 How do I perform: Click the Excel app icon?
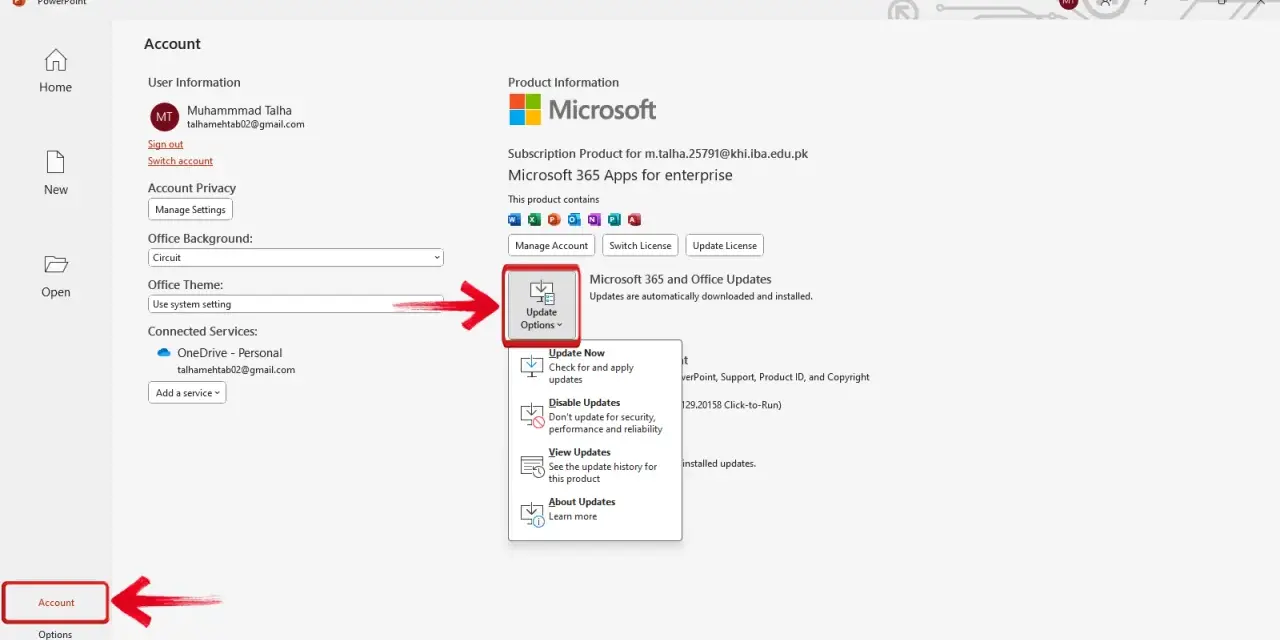click(534, 219)
